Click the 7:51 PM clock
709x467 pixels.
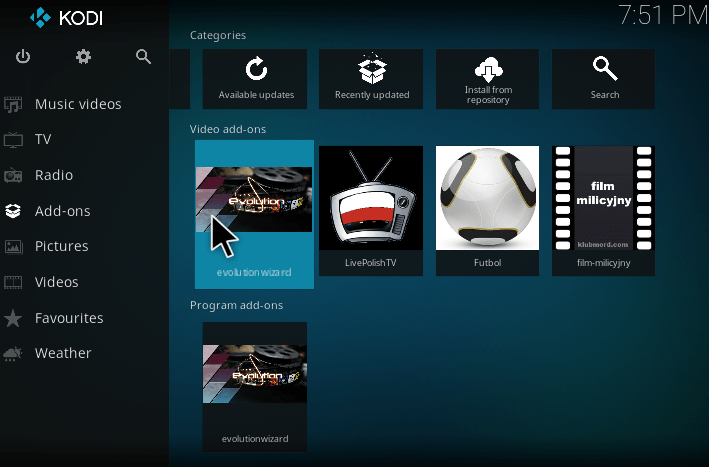663,15
